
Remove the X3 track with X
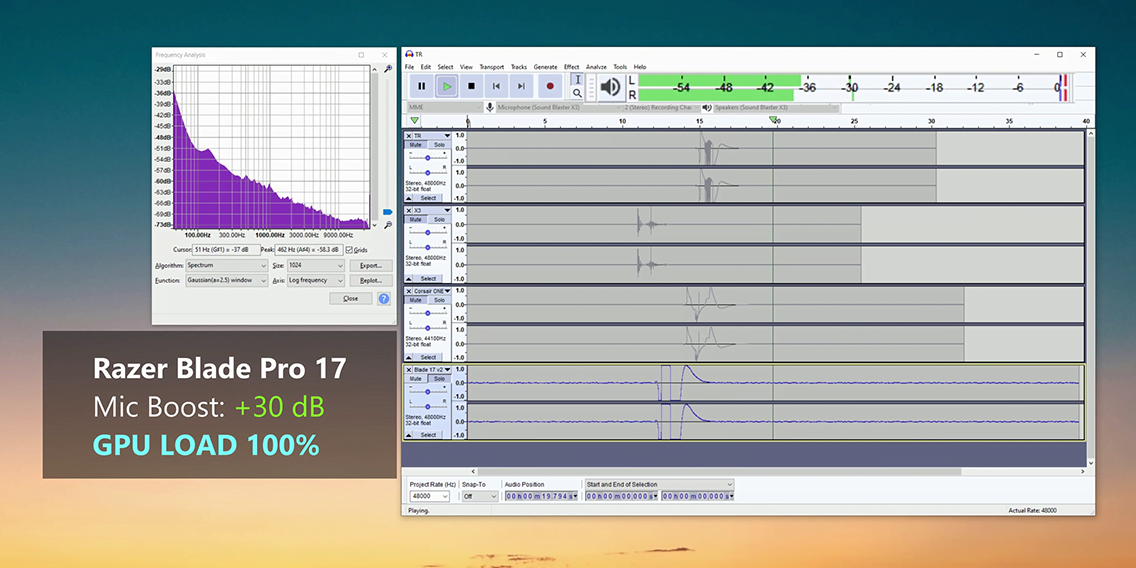[x=409, y=210]
